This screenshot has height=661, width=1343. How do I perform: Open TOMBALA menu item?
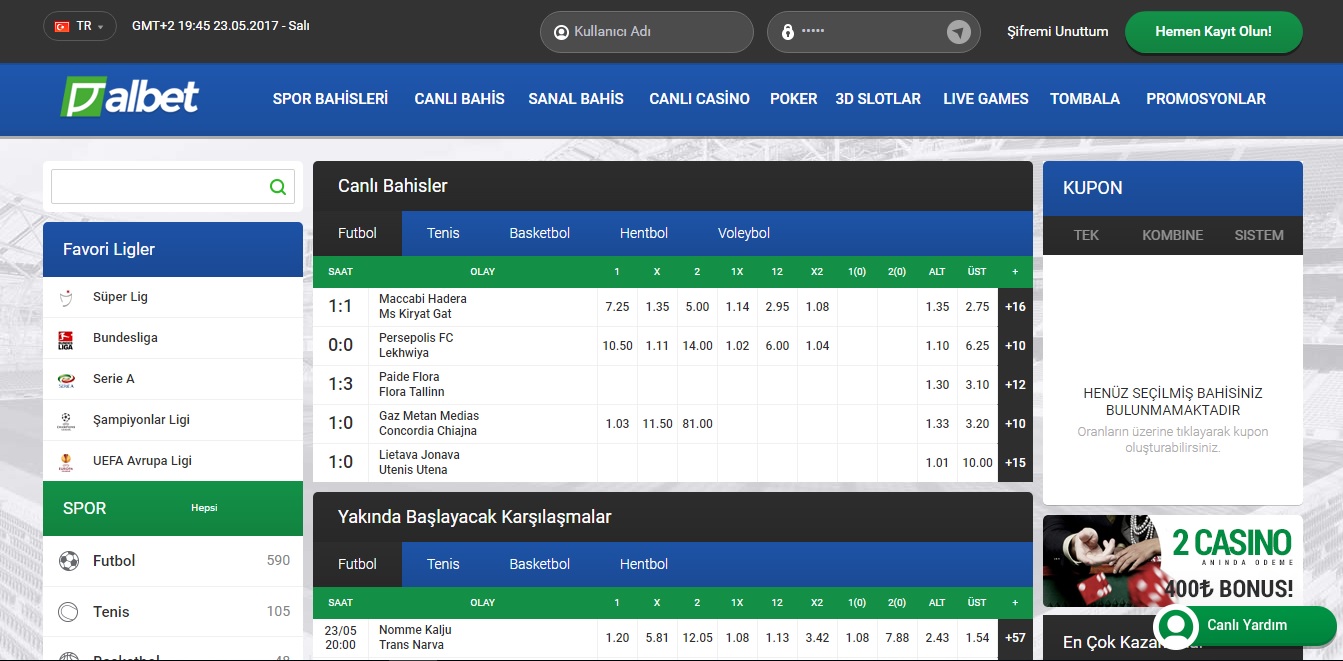(x=1085, y=99)
